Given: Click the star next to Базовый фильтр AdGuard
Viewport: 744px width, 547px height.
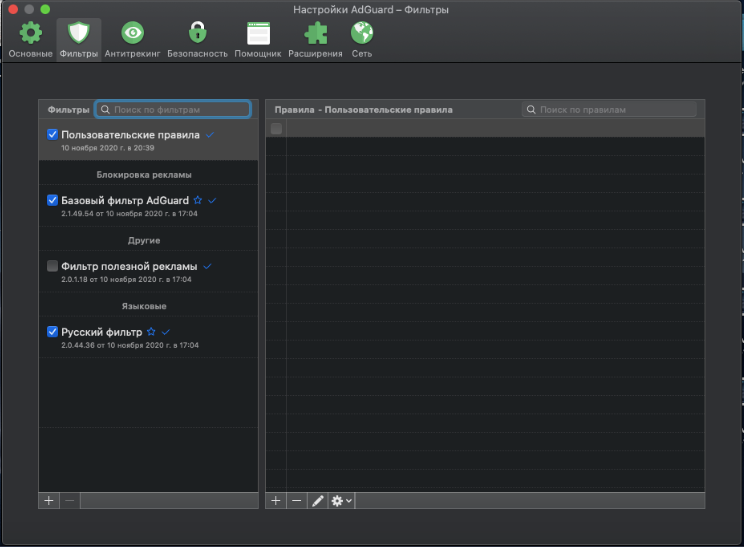Looking at the screenshot, I should tap(198, 200).
